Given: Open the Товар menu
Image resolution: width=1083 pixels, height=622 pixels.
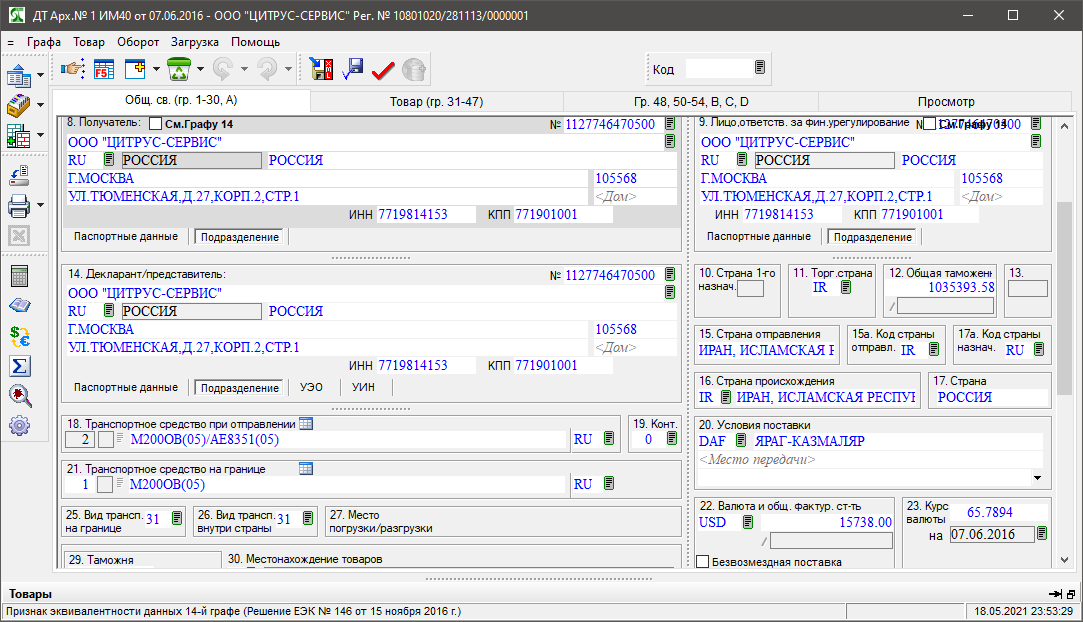Looking at the screenshot, I should (x=89, y=42).
